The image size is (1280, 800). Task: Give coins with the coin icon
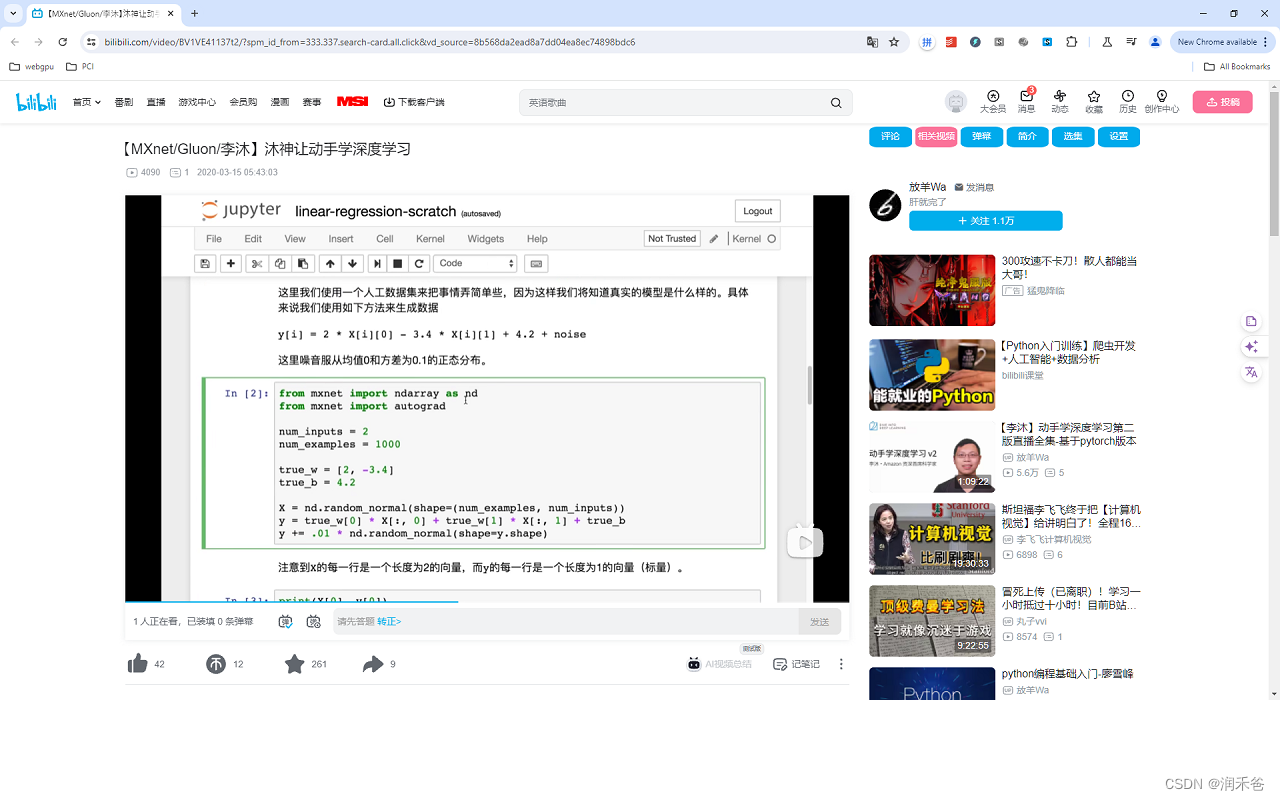pos(216,664)
